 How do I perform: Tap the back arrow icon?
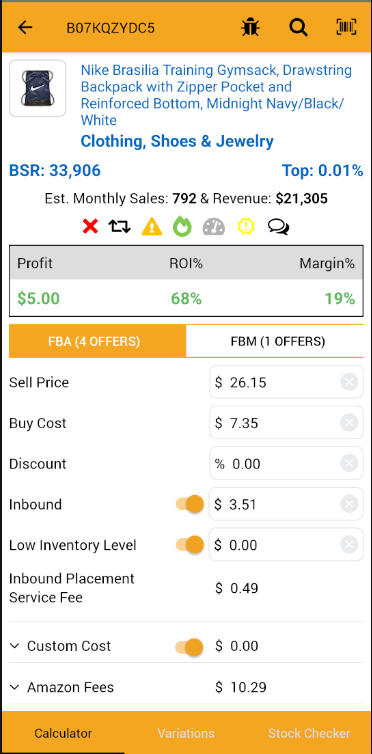(25, 27)
